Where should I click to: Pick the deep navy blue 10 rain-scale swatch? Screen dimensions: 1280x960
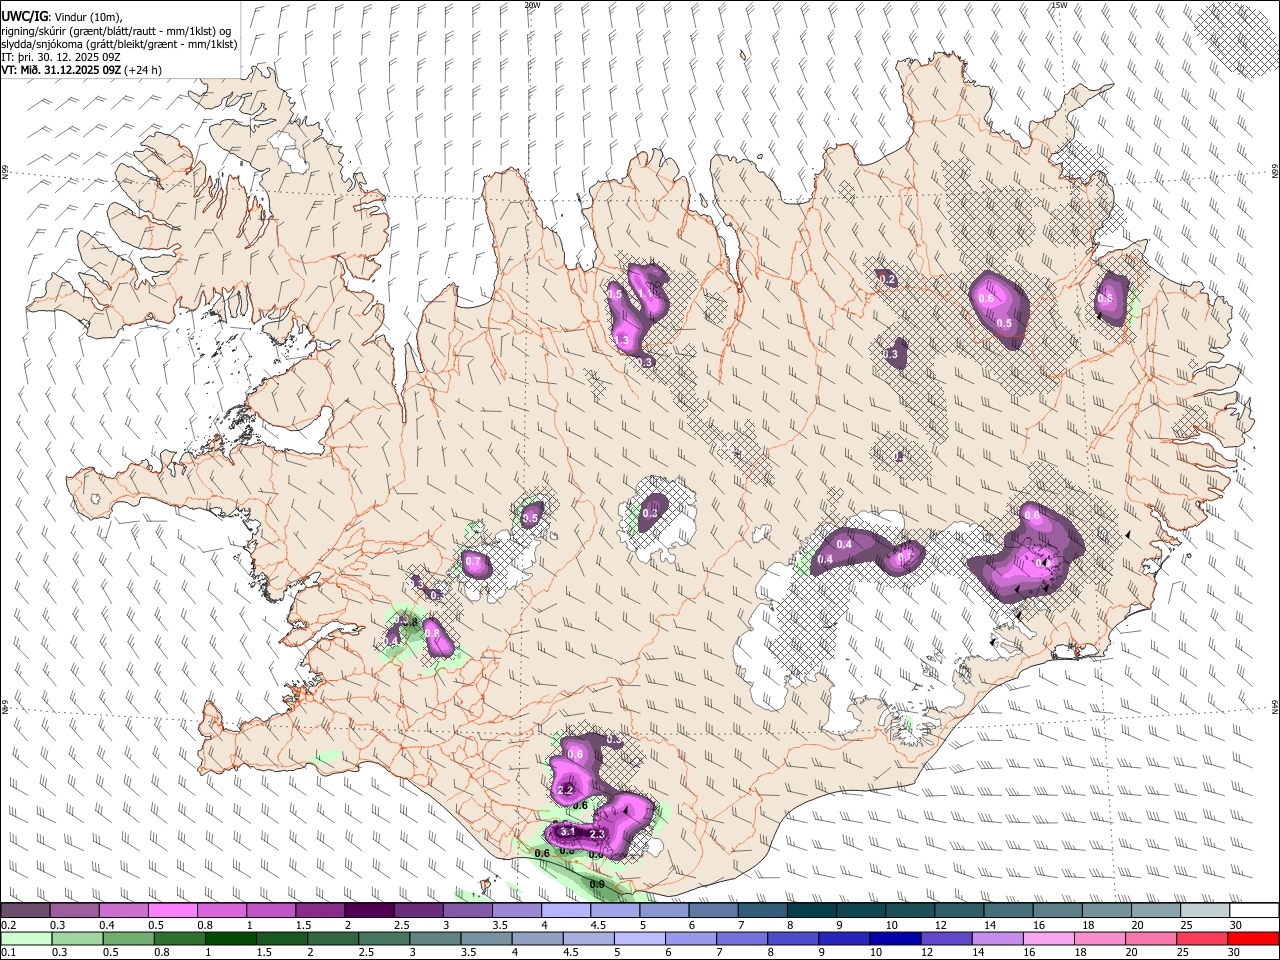(895, 938)
